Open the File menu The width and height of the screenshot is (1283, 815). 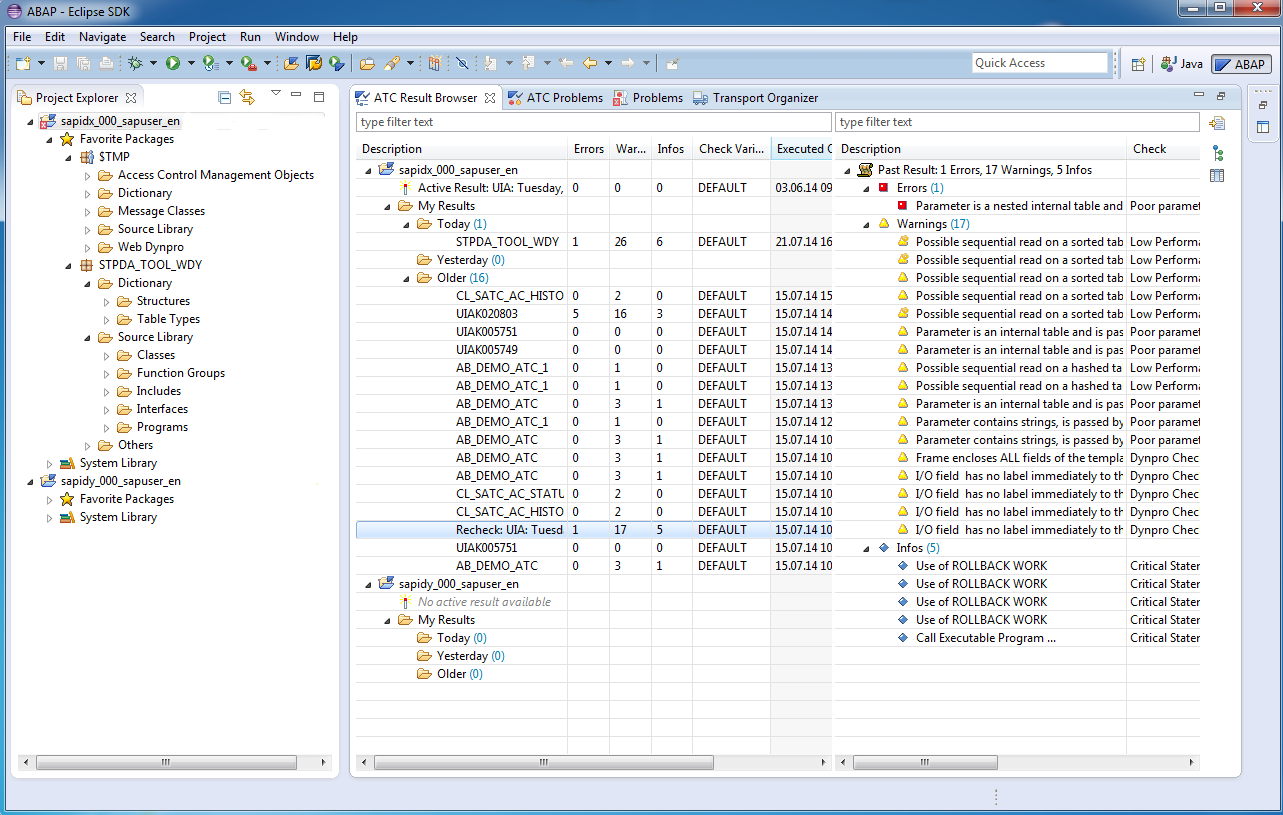point(22,37)
